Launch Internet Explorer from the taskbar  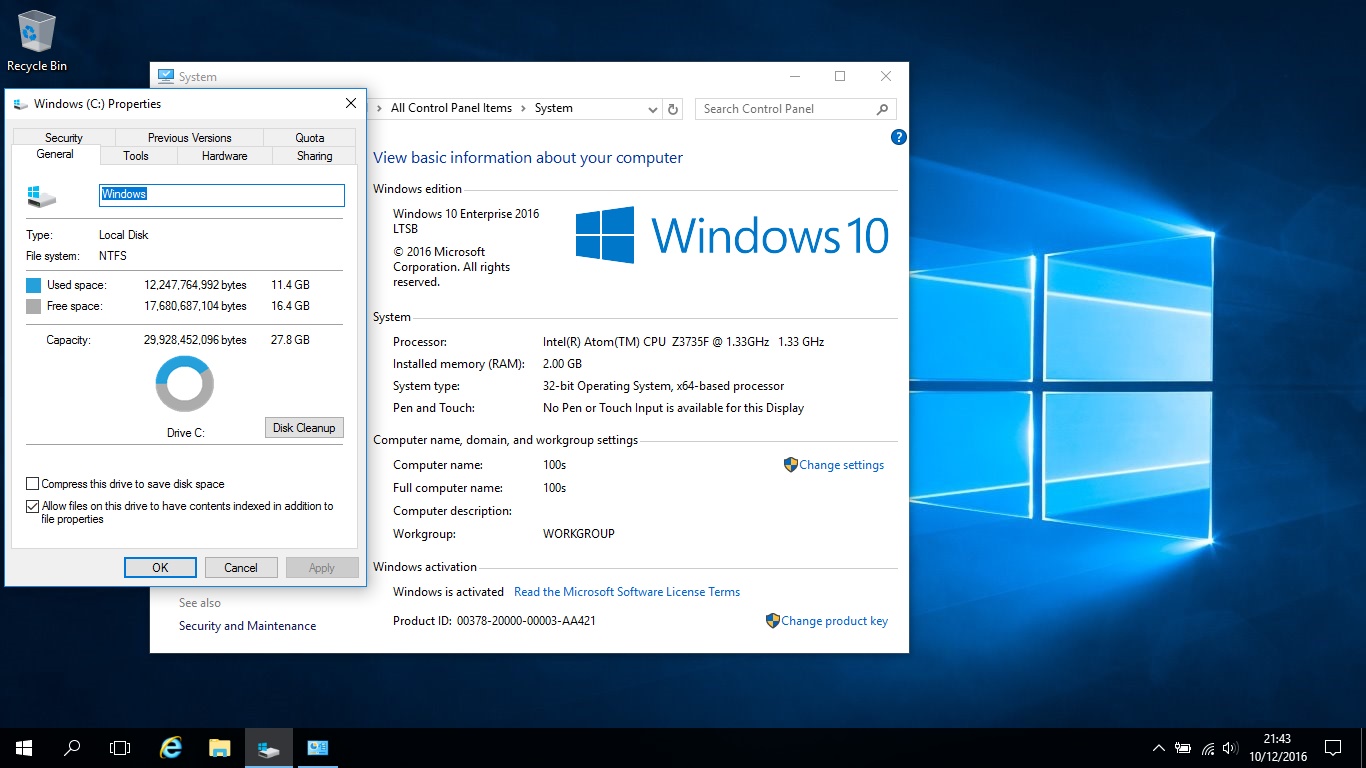click(x=172, y=748)
